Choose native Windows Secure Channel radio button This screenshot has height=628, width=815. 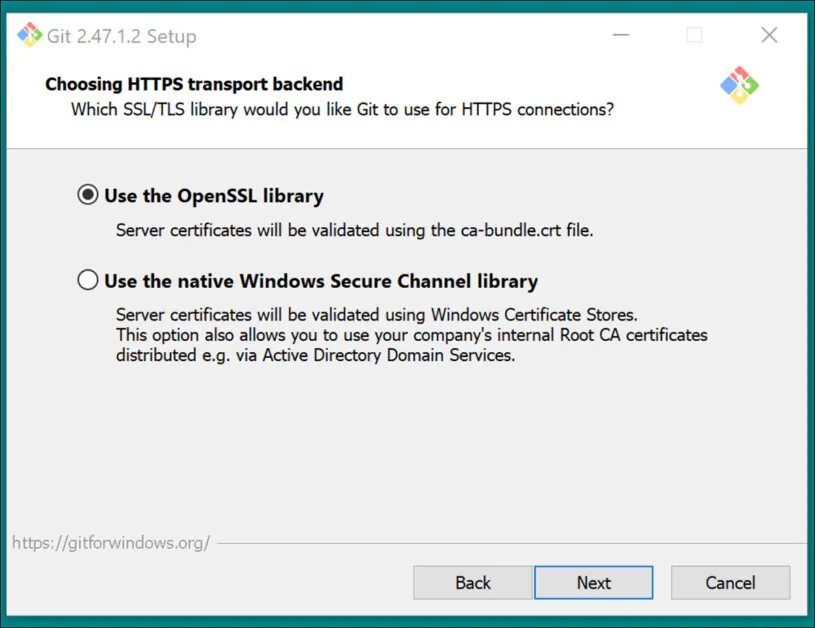pyautogui.click(x=88, y=281)
